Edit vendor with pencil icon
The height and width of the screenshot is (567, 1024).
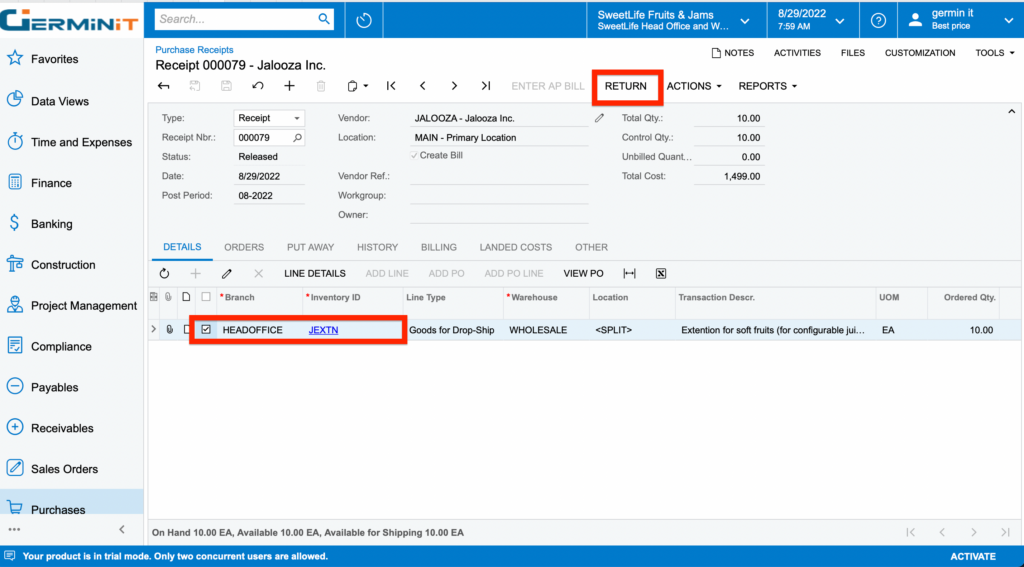coord(600,118)
